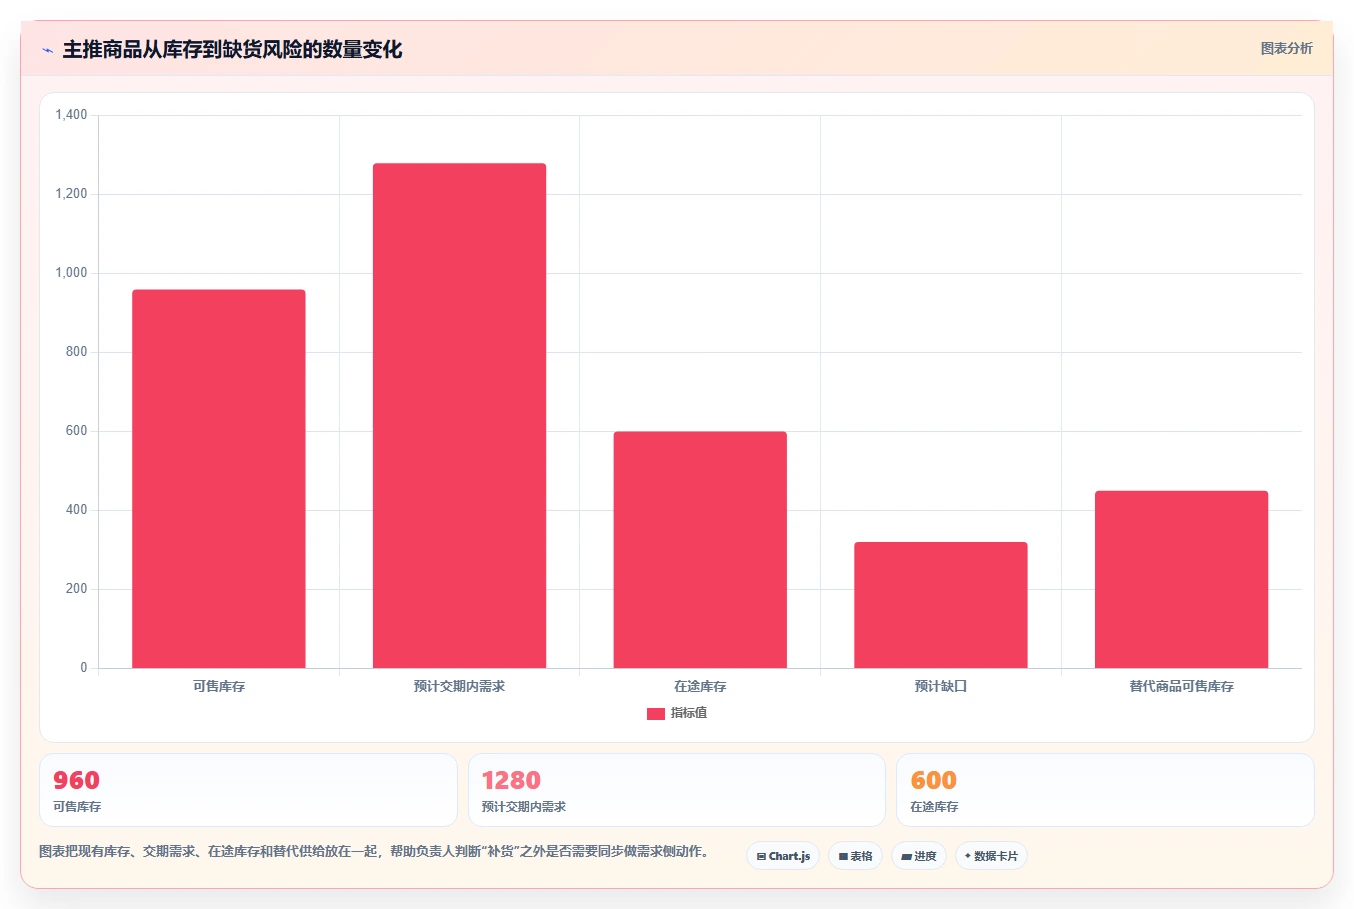1354x909 pixels.
Task: Click the 表格 tag chip
Action: pos(855,856)
